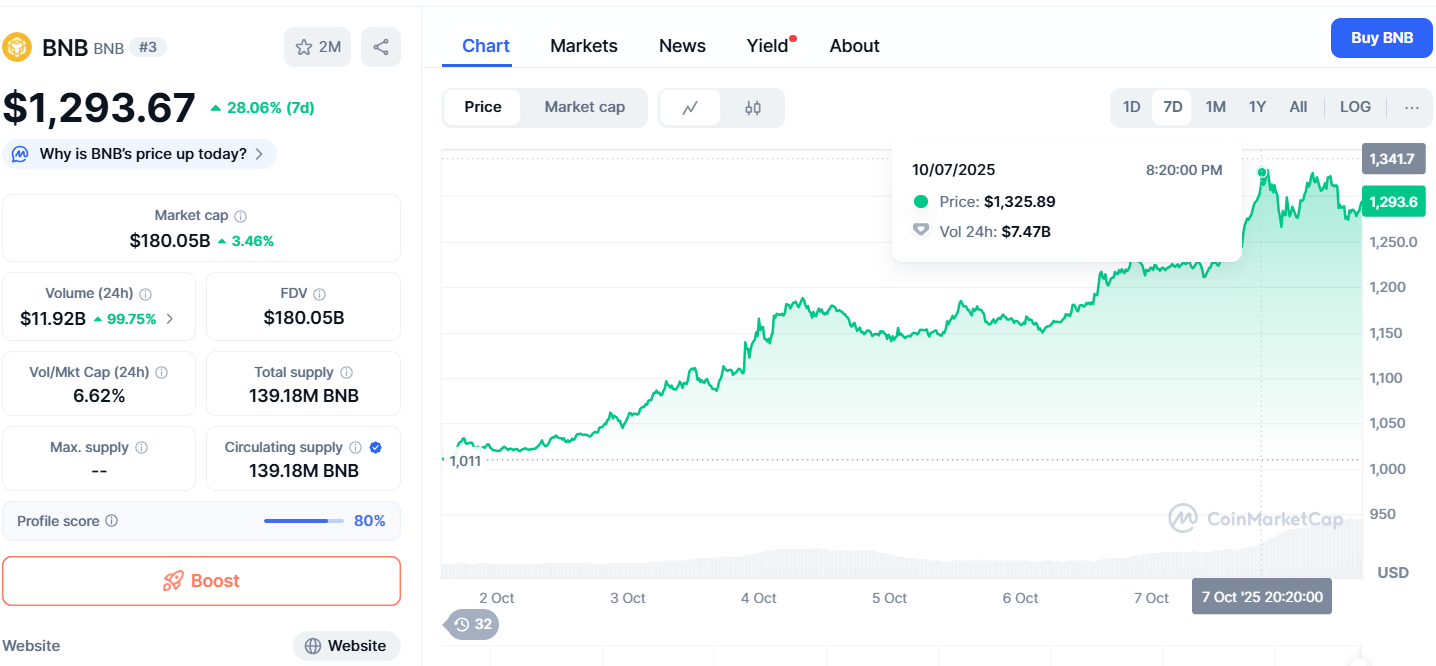Click the Buy BNB button

point(1382,38)
